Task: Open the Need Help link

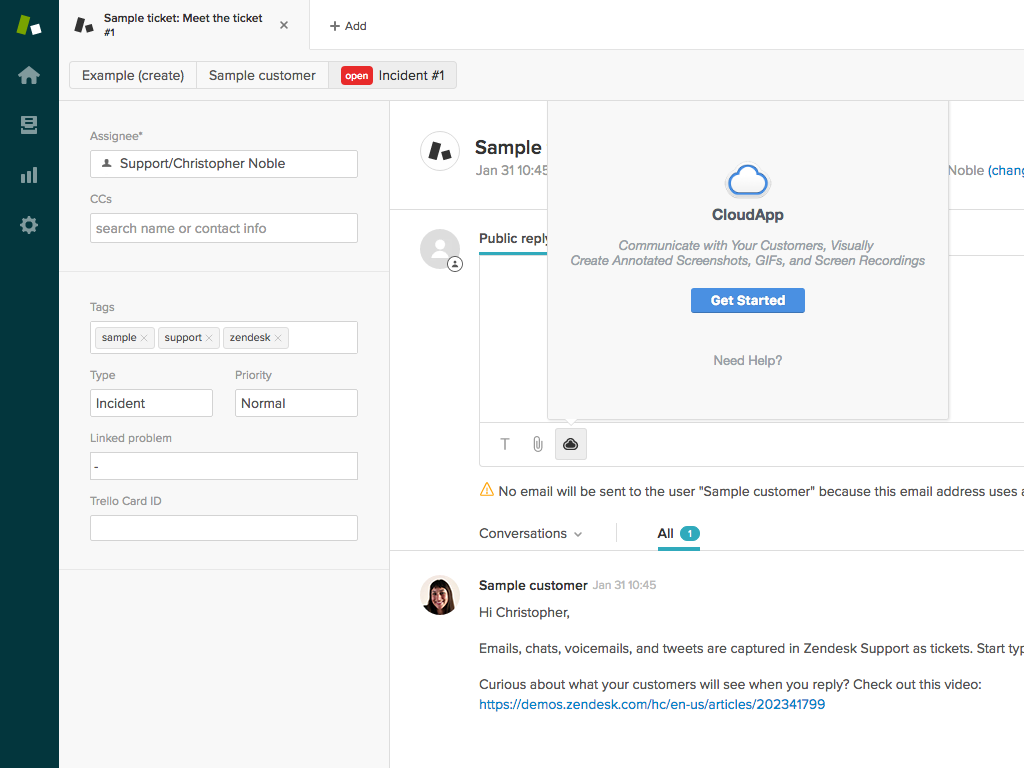Action: pos(747,360)
